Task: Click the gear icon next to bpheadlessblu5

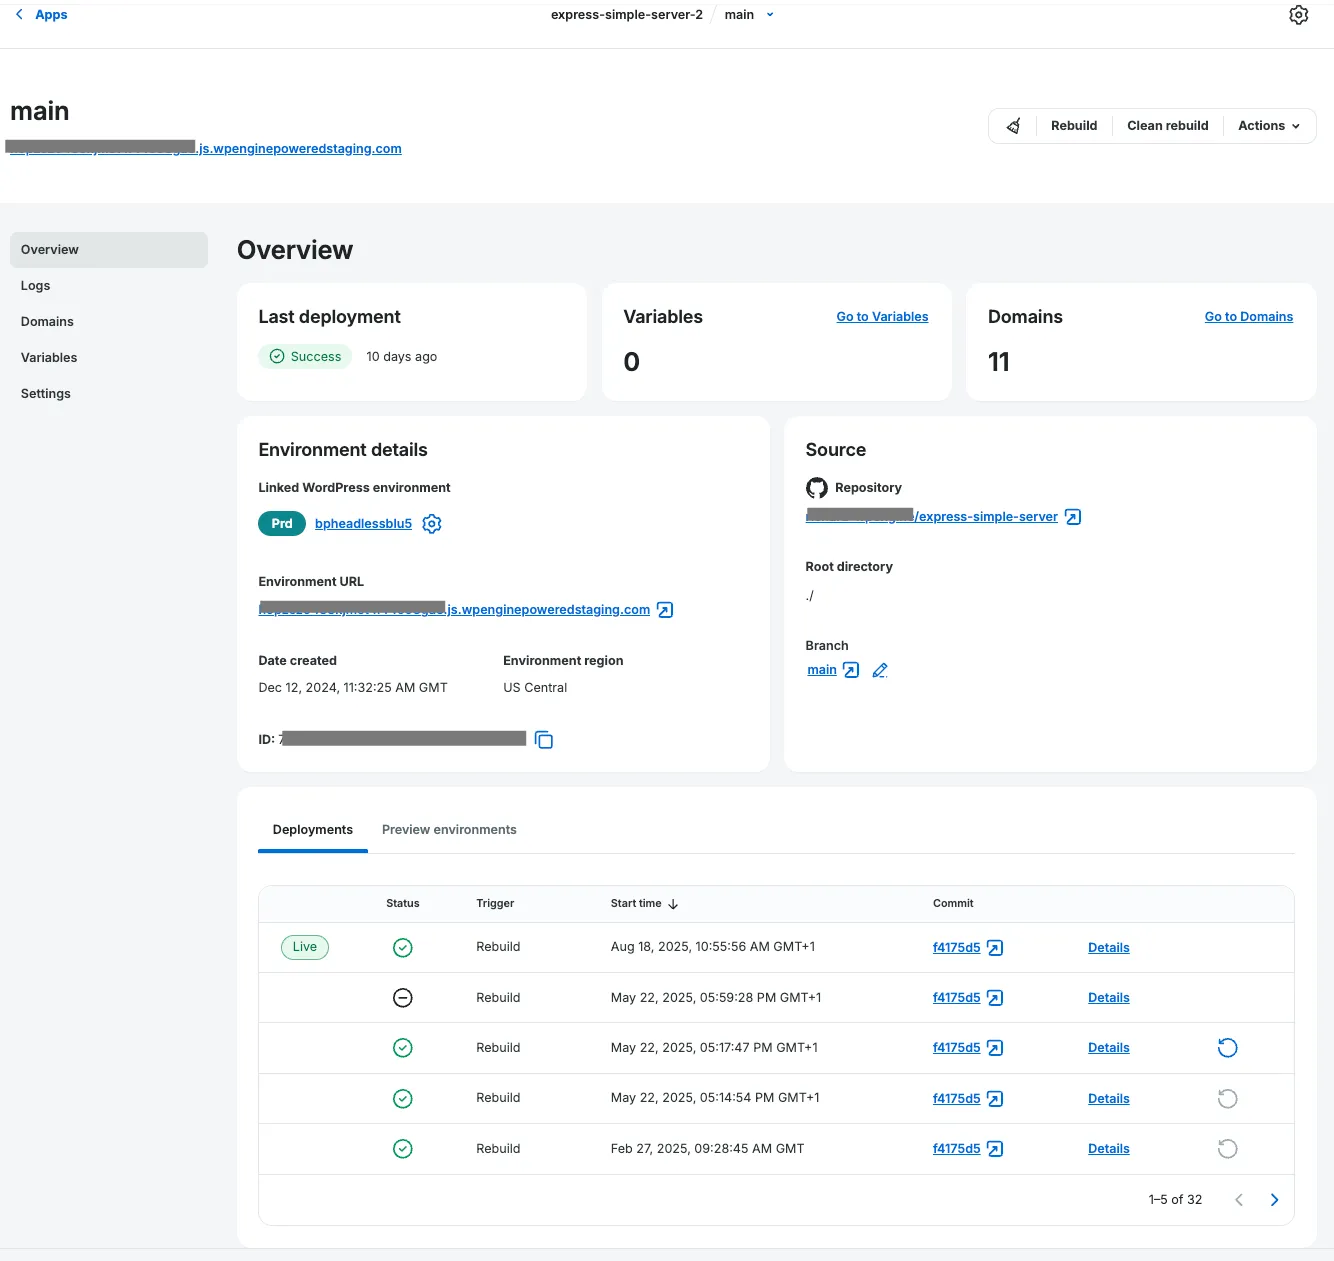Action: (x=431, y=523)
